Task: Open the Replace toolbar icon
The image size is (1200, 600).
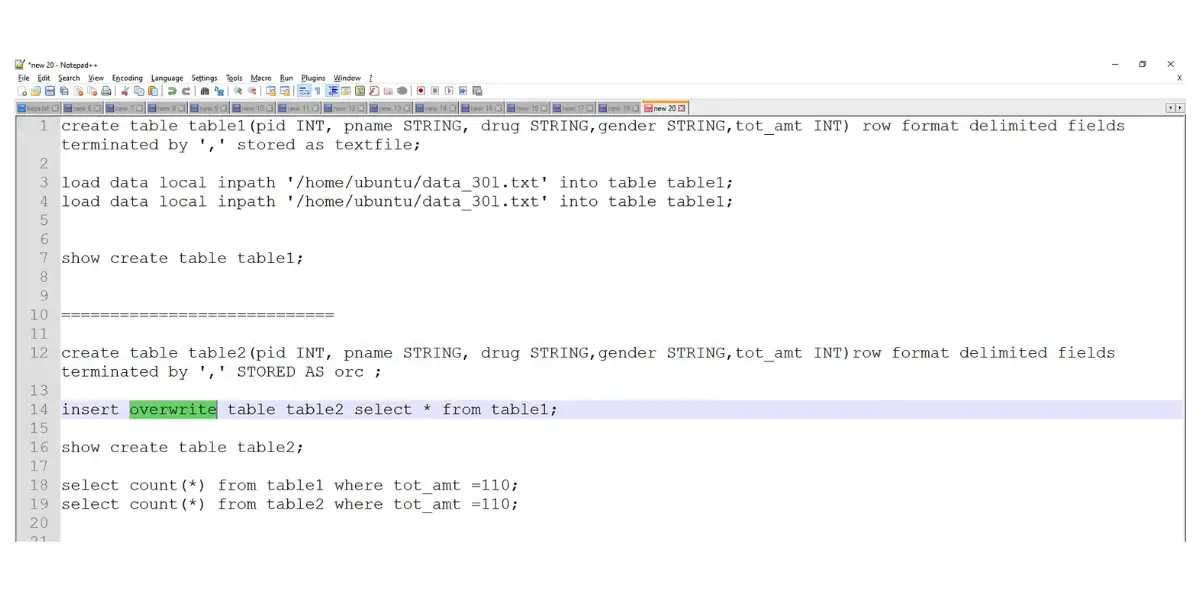Action: pos(219,90)
